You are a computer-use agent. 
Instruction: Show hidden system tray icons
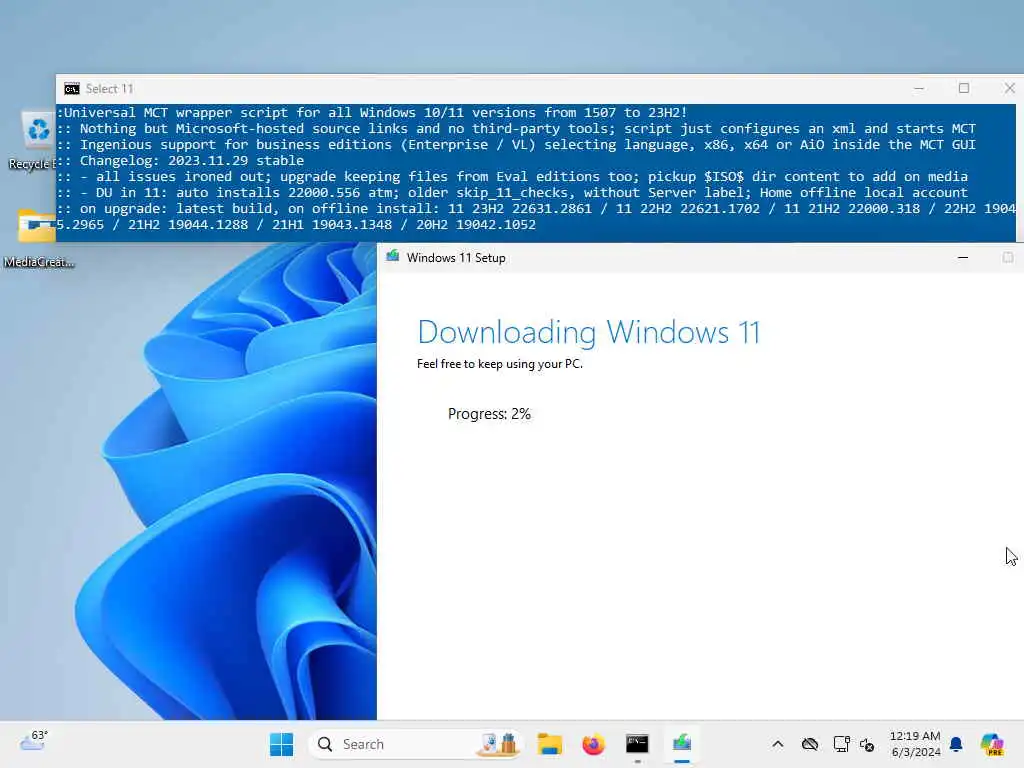point(777,744)
